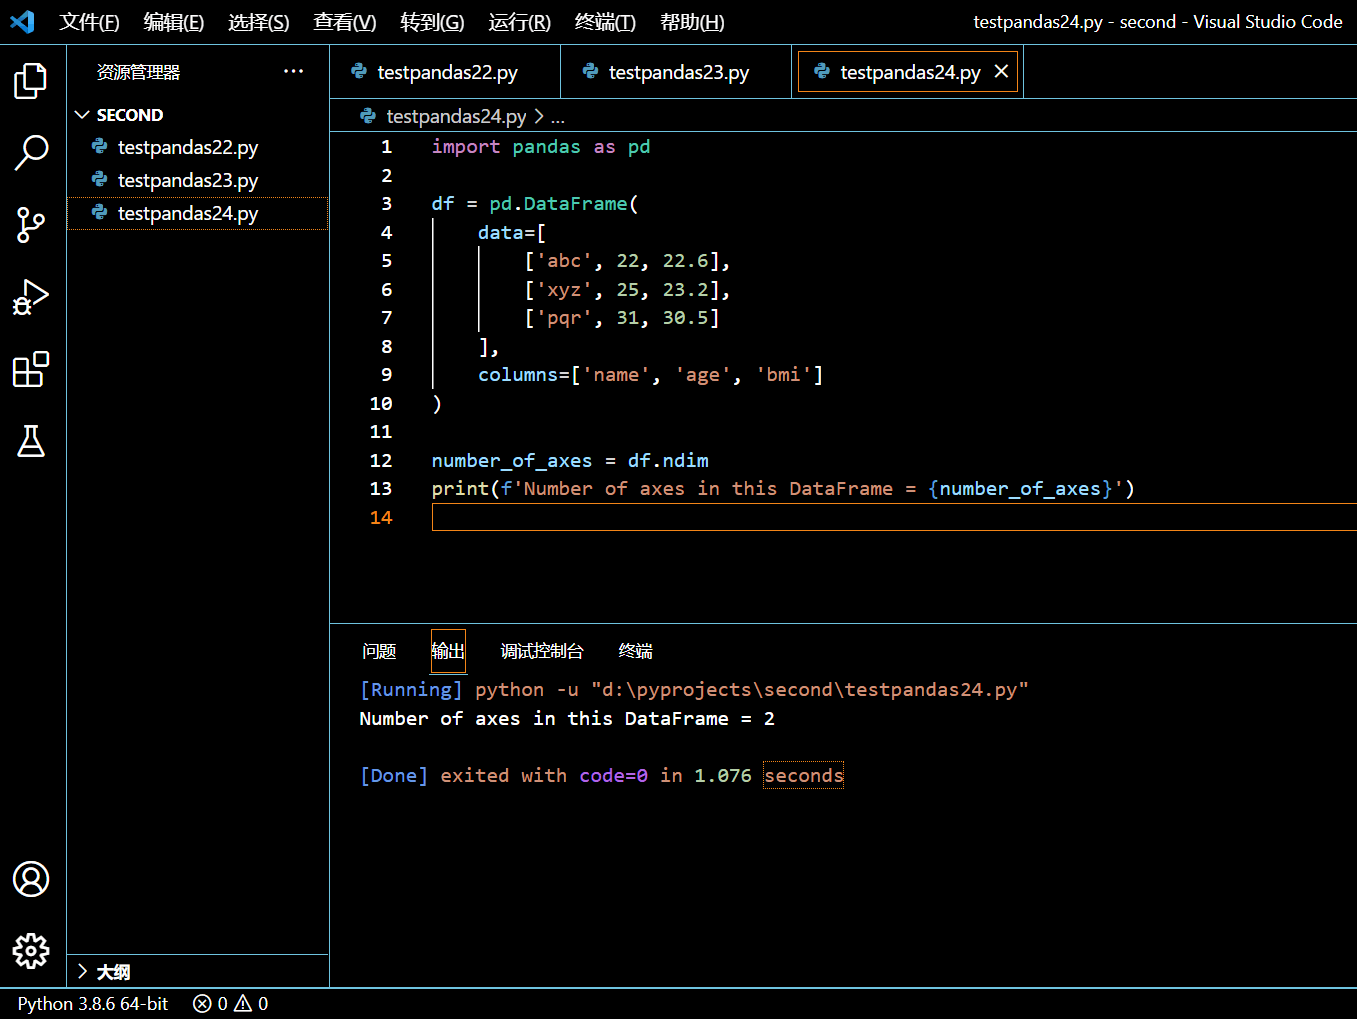The height and width of the screenshot is (1019, 1357).
Task: Click the [Done] exited with code=0 line
Action: (602, 776)
